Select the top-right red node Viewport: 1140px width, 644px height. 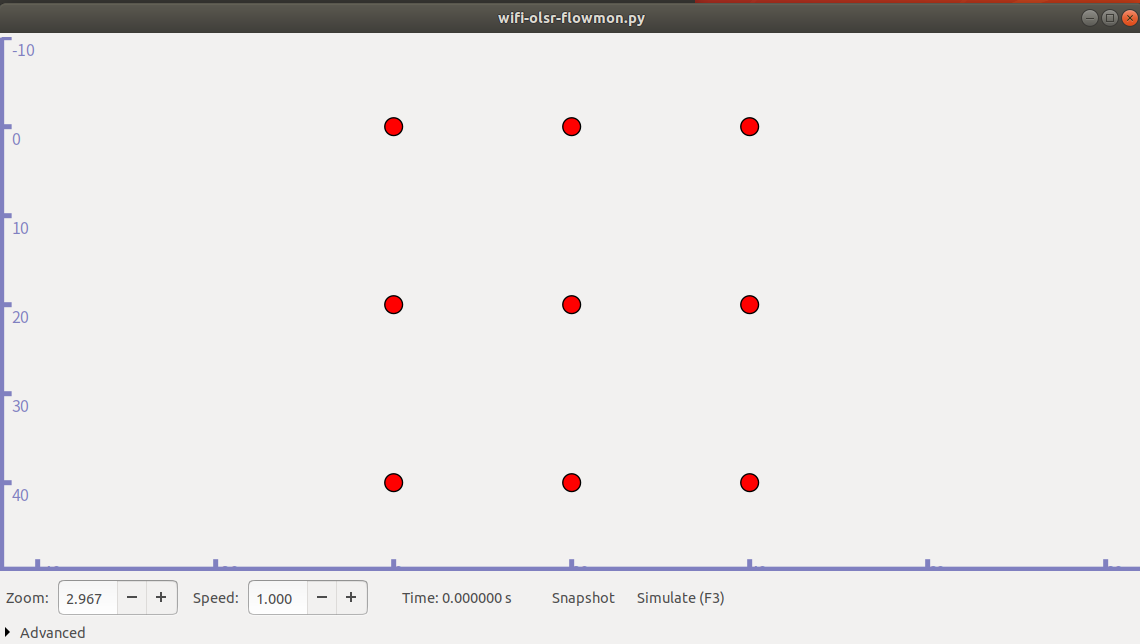coord(750,126)
